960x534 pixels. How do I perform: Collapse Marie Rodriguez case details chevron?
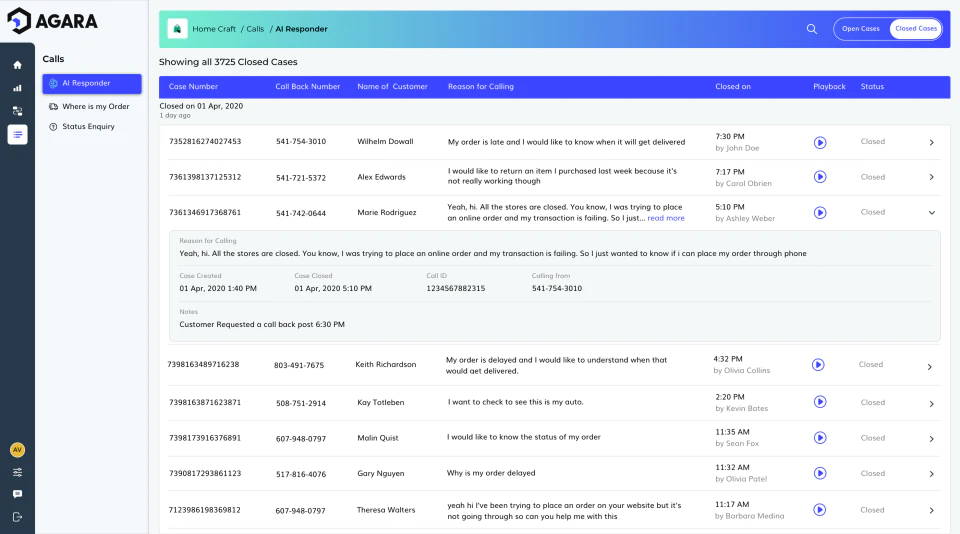931,212
